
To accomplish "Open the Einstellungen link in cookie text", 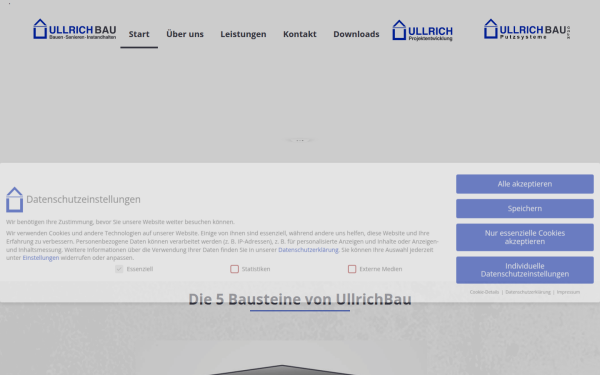I will (41, 258).
